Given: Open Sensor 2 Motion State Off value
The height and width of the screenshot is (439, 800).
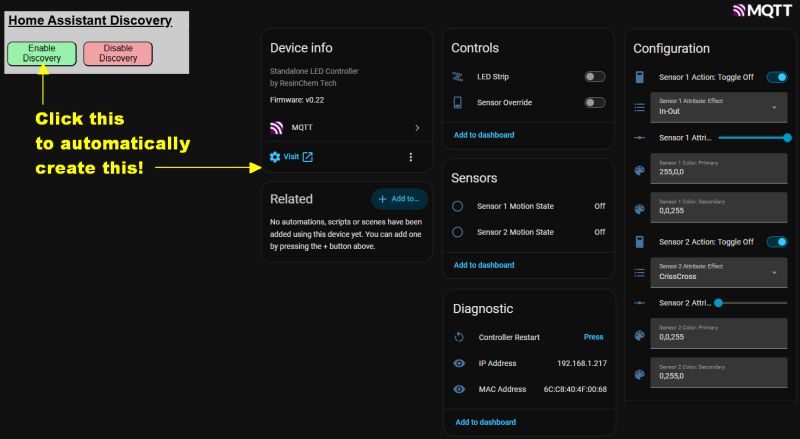Looking at the screenshot, I should pos(599,232).
